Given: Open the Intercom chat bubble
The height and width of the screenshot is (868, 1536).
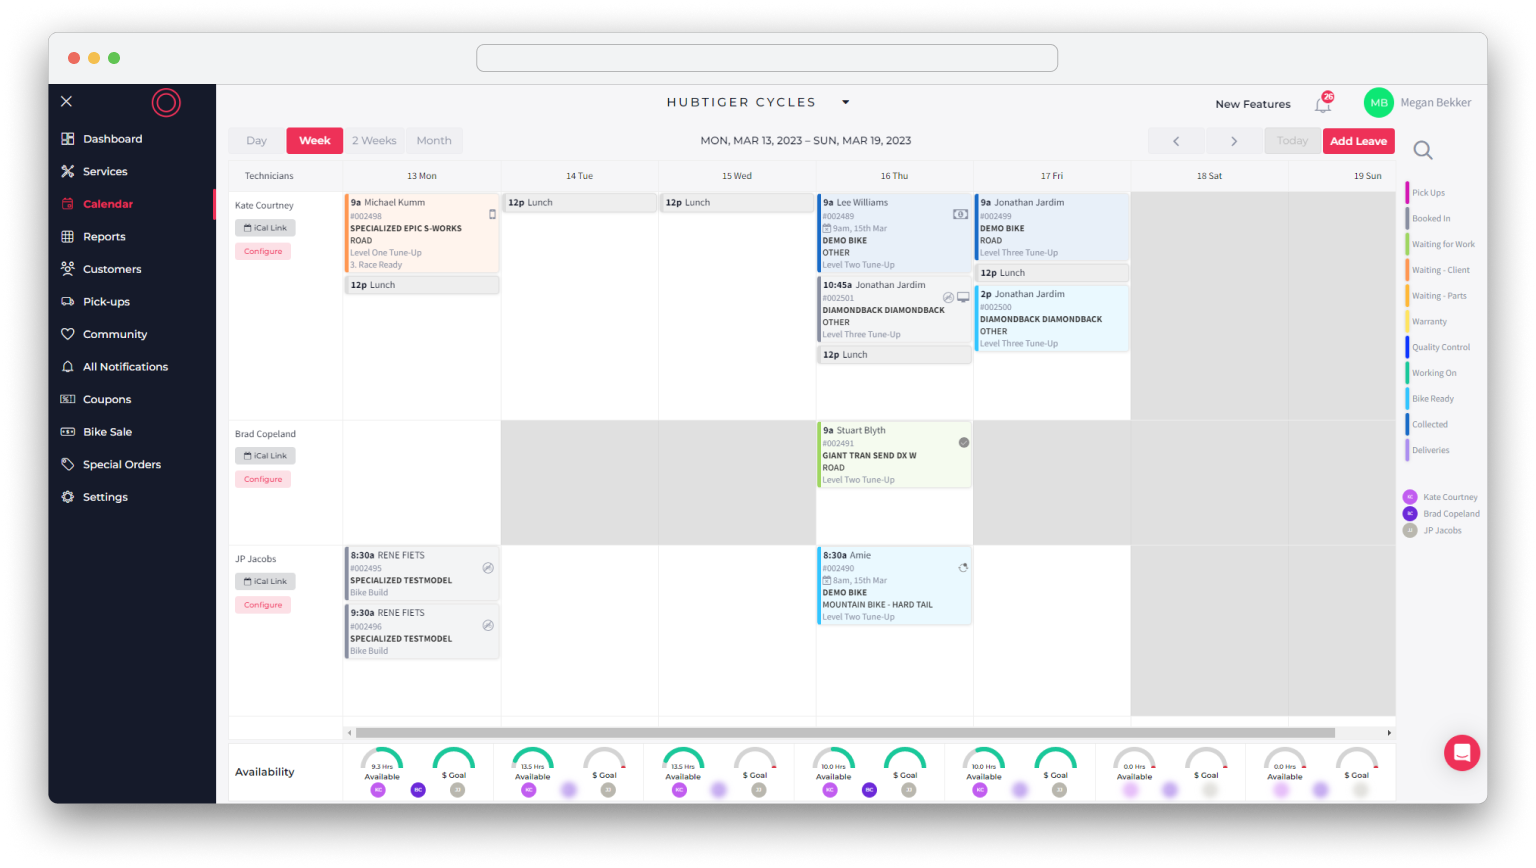Looking at the screenshot, I should [1462, 752].
